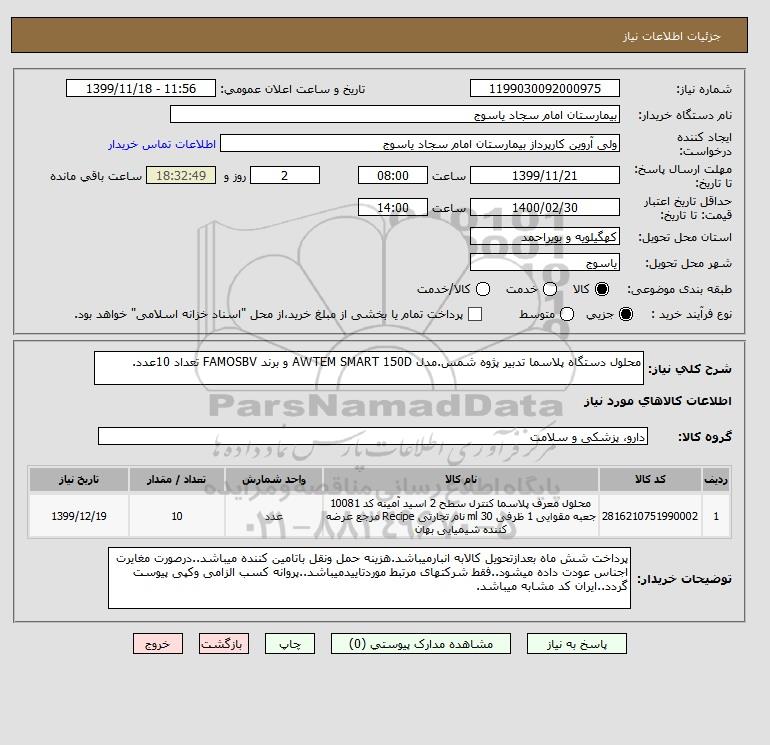Click the deadline time field 08:00
770x745 pixels.
(x=393, y=175)
